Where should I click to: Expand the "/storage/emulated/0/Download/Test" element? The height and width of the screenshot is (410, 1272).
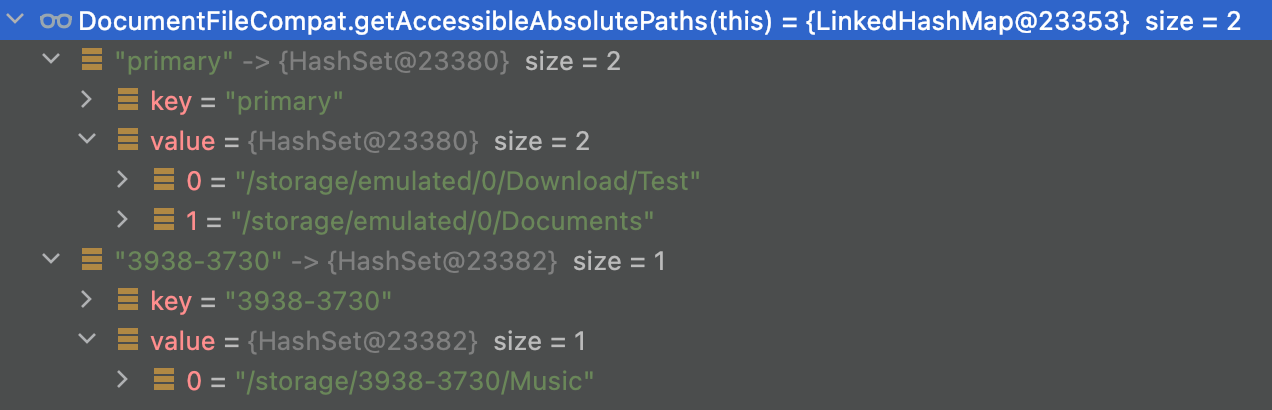[123, 181]
